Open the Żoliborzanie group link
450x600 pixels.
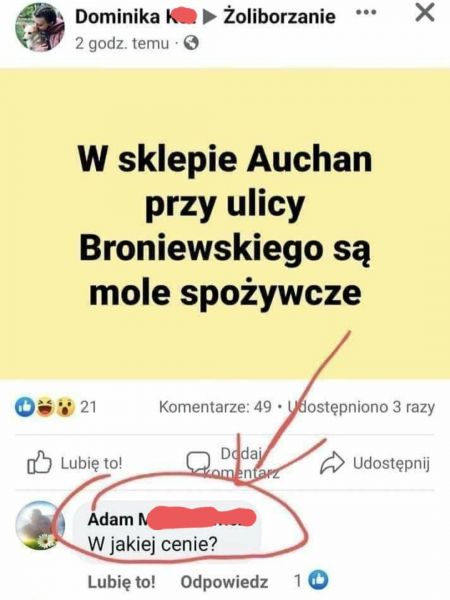tap(279, 16)
